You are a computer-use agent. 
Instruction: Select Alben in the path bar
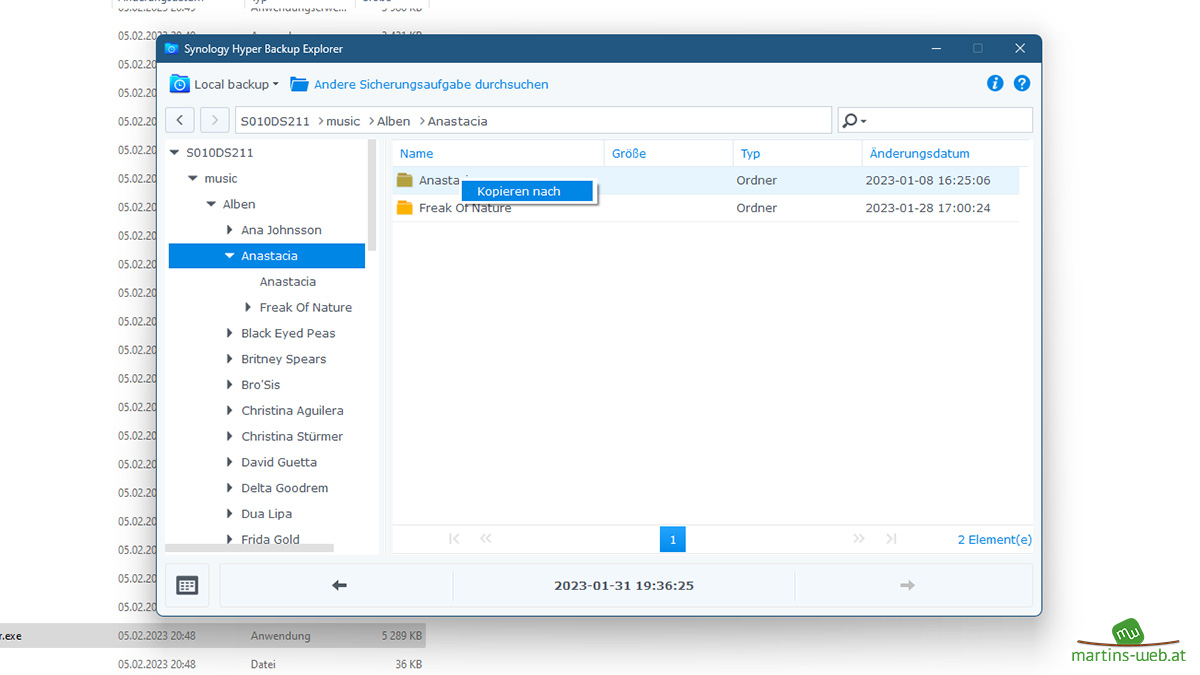click(x=394, y=121)
